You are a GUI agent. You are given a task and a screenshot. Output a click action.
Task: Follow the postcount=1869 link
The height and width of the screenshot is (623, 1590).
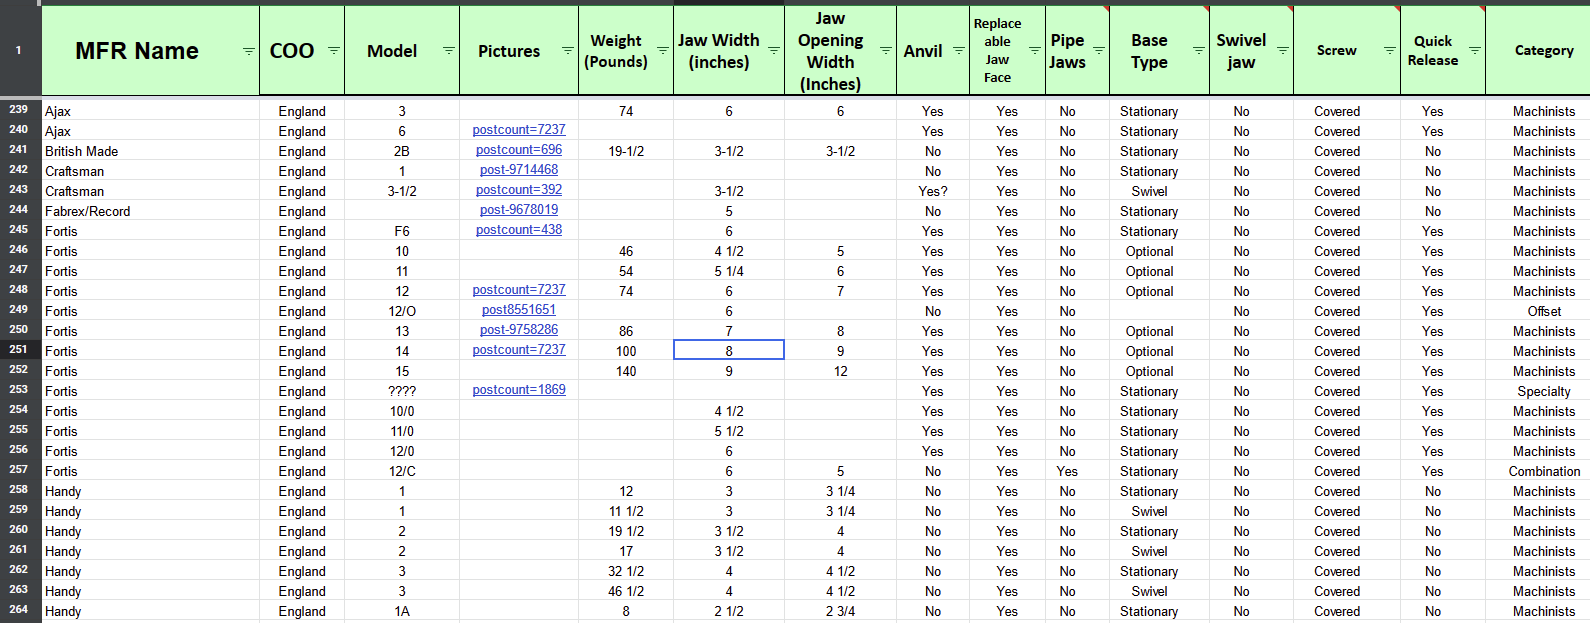click(518, 390)
